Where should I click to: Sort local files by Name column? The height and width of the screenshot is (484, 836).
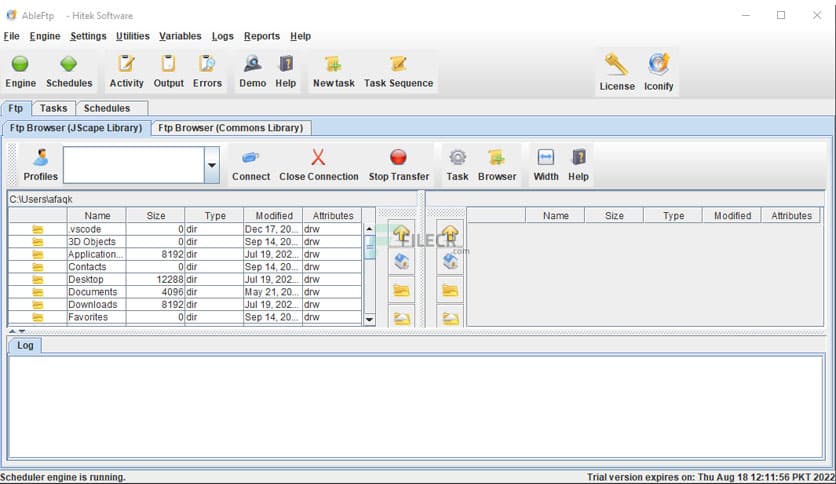pos(97,215)
